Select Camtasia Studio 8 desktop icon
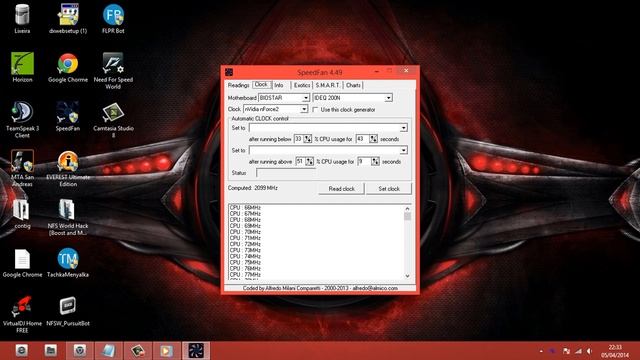The width and height of the screenshot is (640, 360). tap(113, 120)
